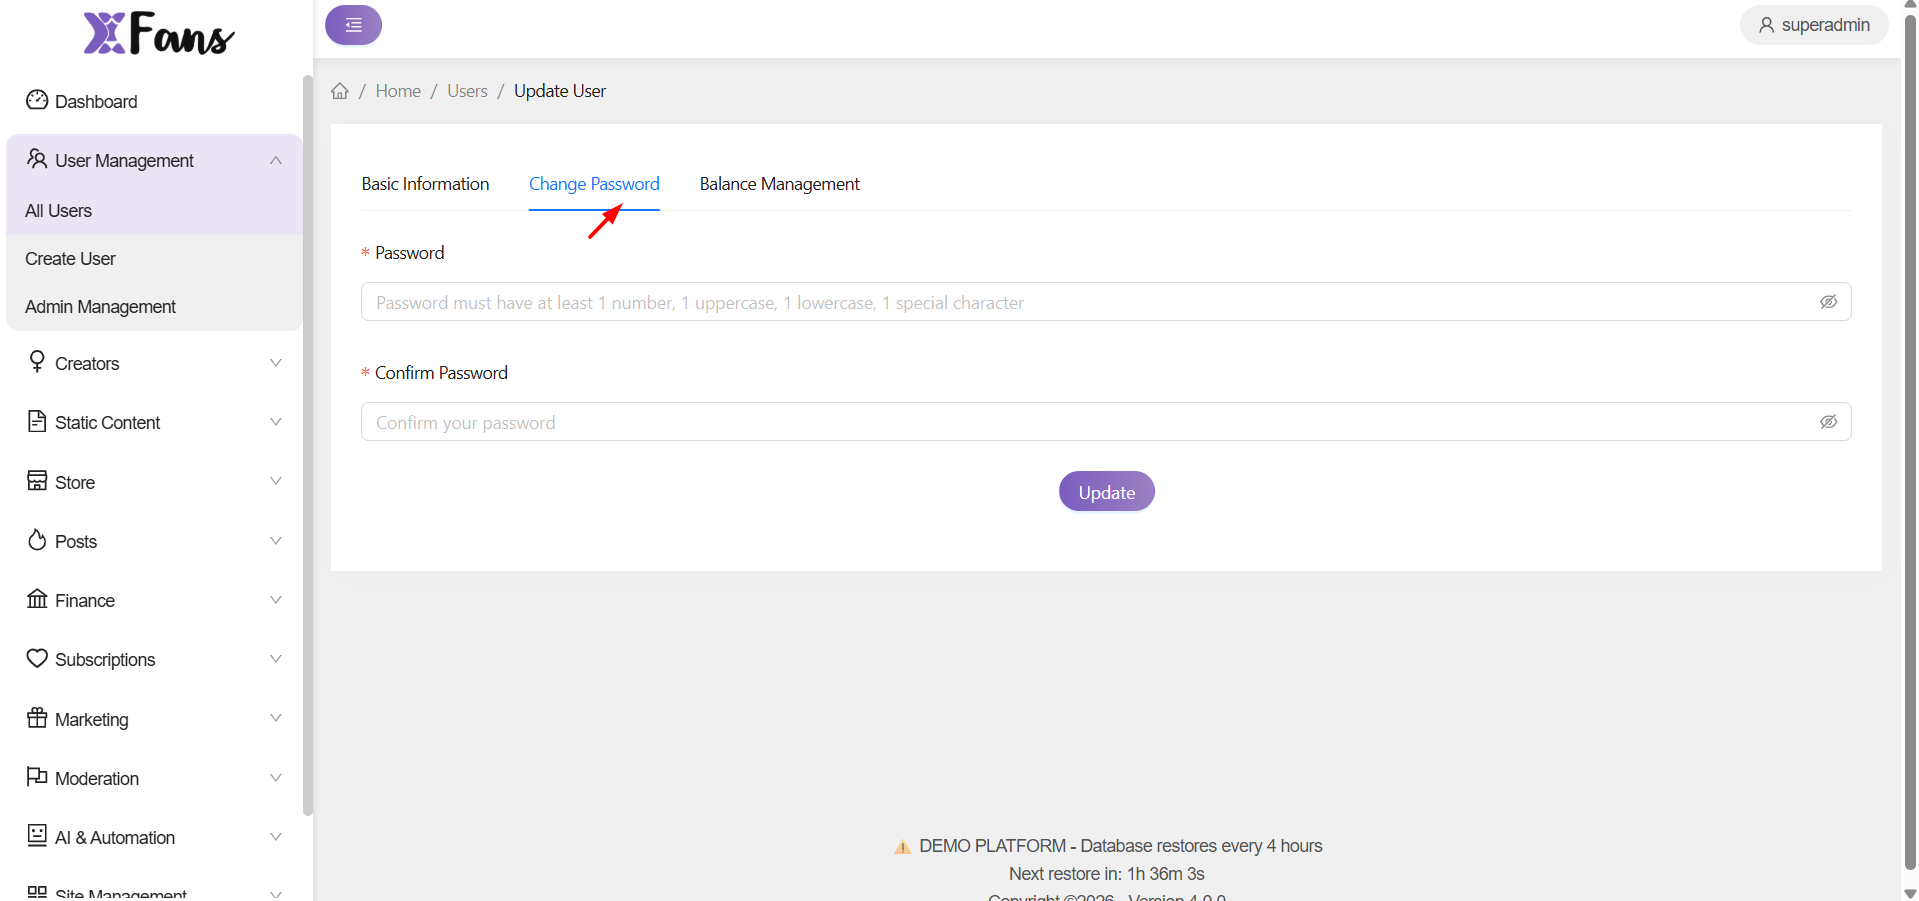Open Dashboard from the sidebar
1919x901 pixels.
coord(96,102)
